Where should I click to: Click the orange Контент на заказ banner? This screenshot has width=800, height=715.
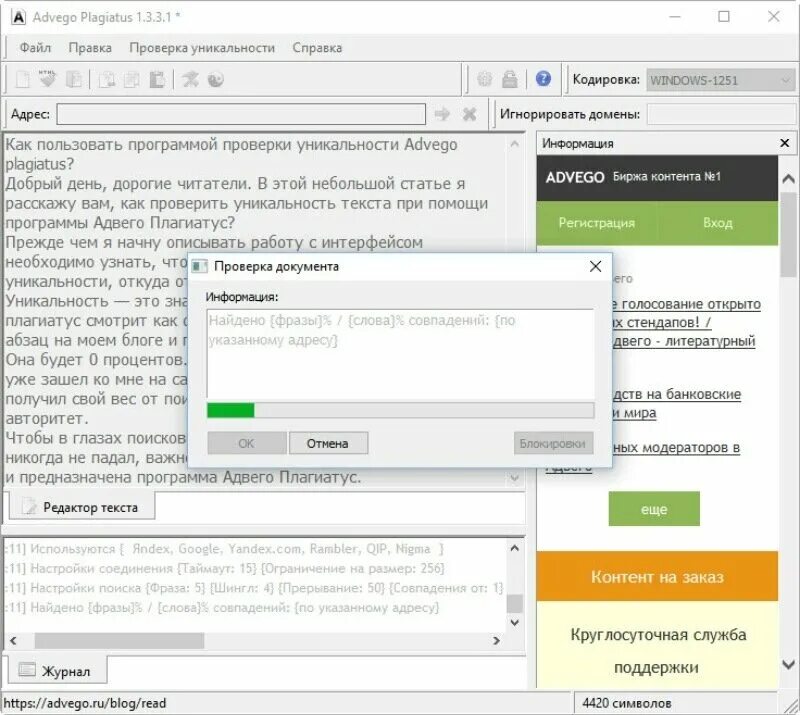coord(657,576)
